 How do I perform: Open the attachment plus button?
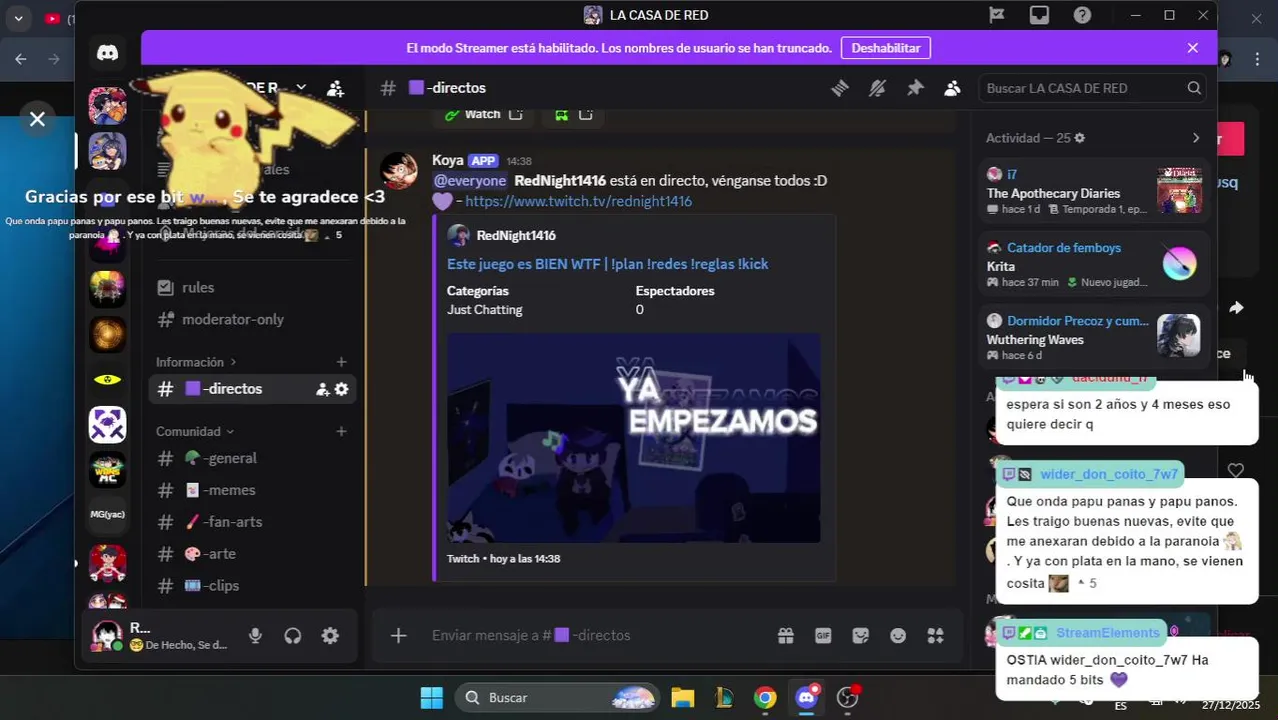pos(398,635)
